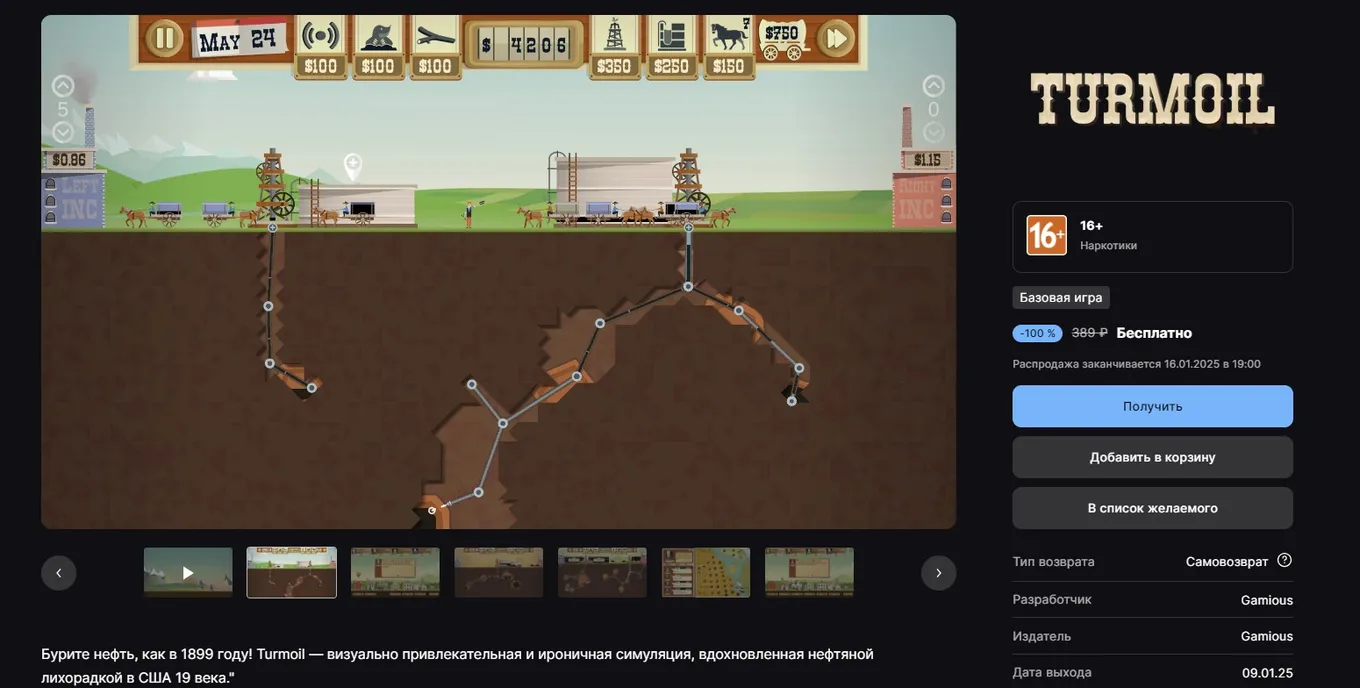Click the Базовая игра tag
Screen dimensions: 1360x688
pos(1061,298)
